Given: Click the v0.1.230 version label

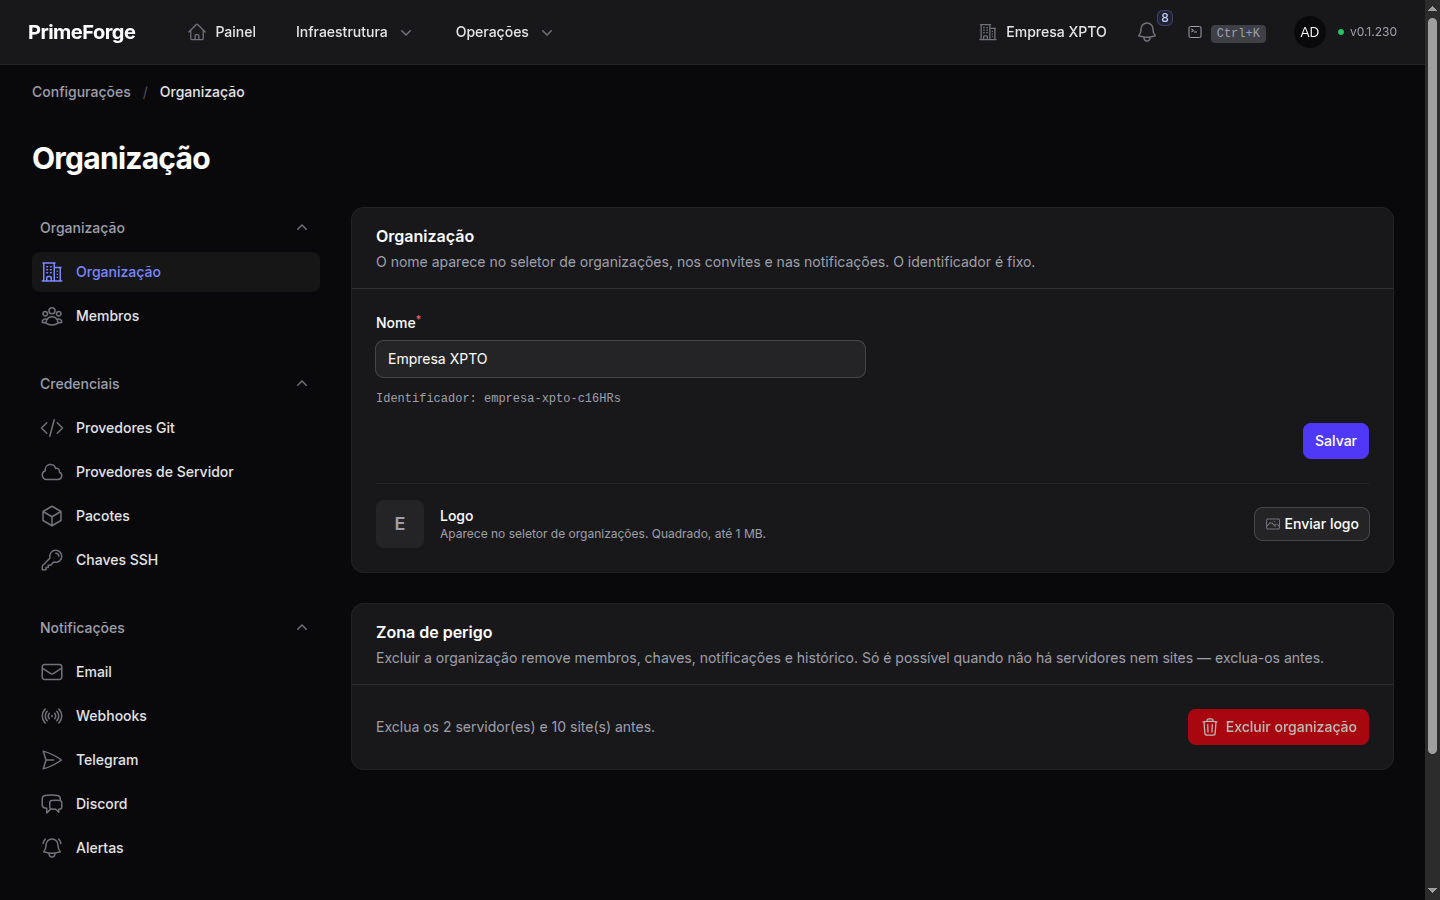Looking at the screenshot, I should tap(1373, 32).
